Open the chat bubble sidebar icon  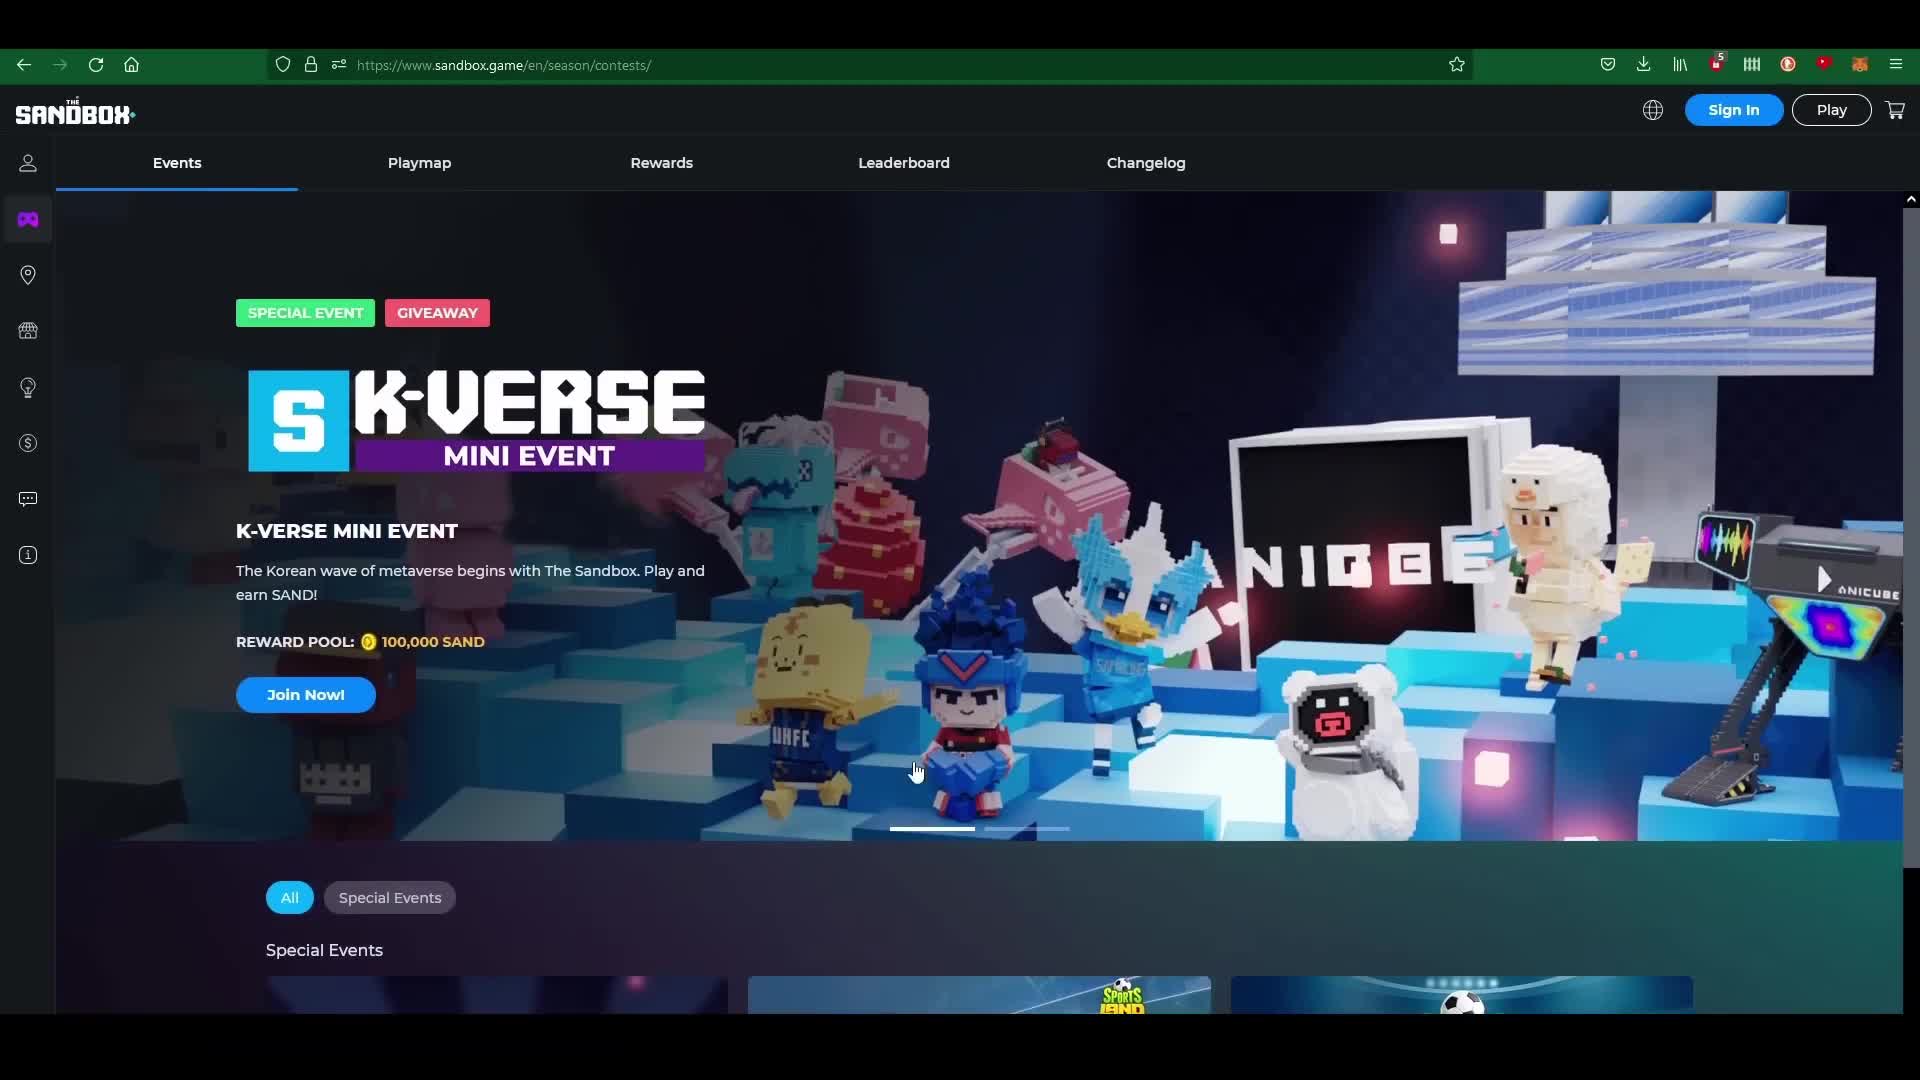point(28,499)
